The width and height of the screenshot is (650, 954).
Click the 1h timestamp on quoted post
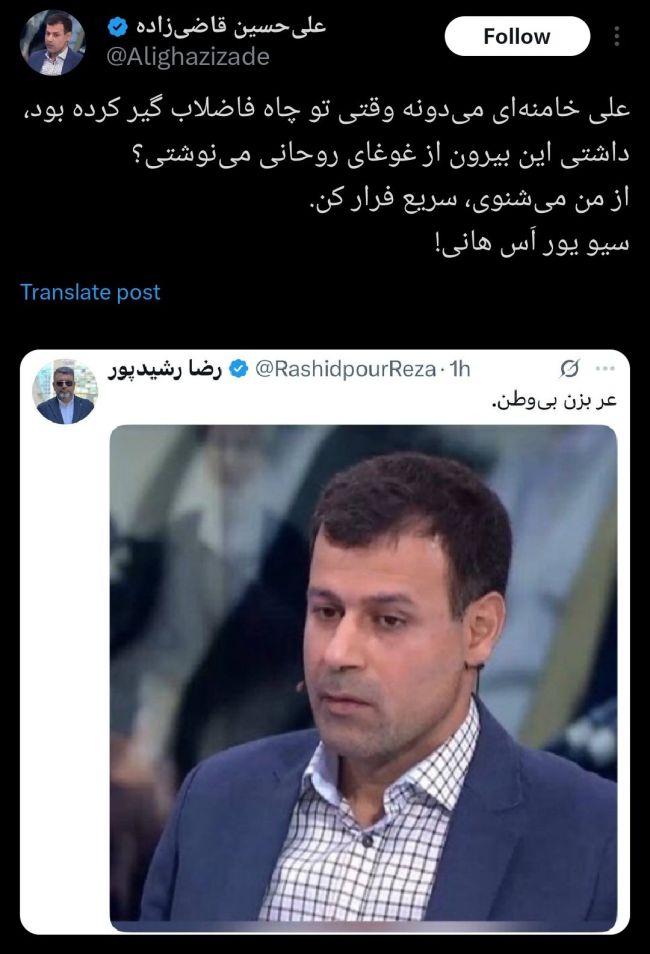[x=460, y=369]
